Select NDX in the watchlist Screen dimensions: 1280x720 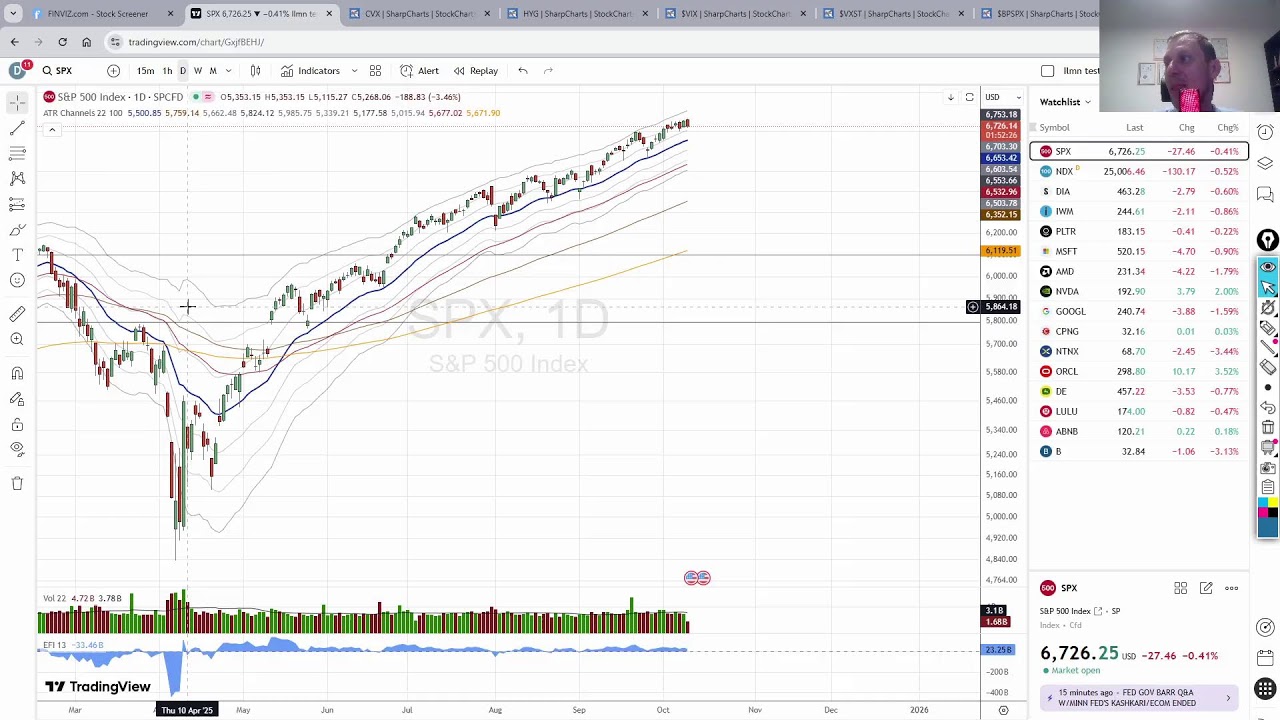point(1139,171)
